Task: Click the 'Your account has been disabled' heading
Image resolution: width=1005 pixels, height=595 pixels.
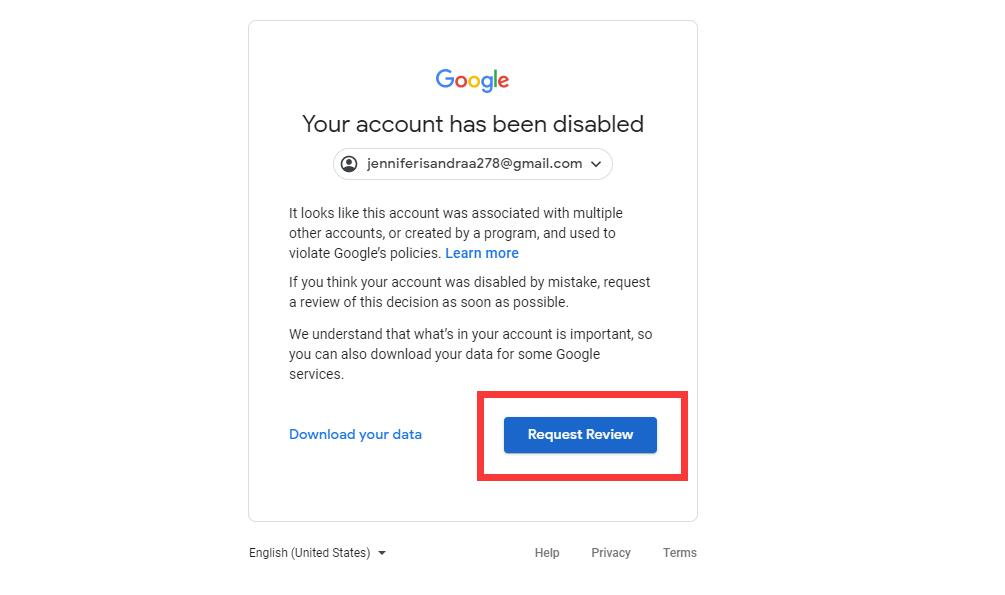Action: pyautogui.click(x=473, y=124)
